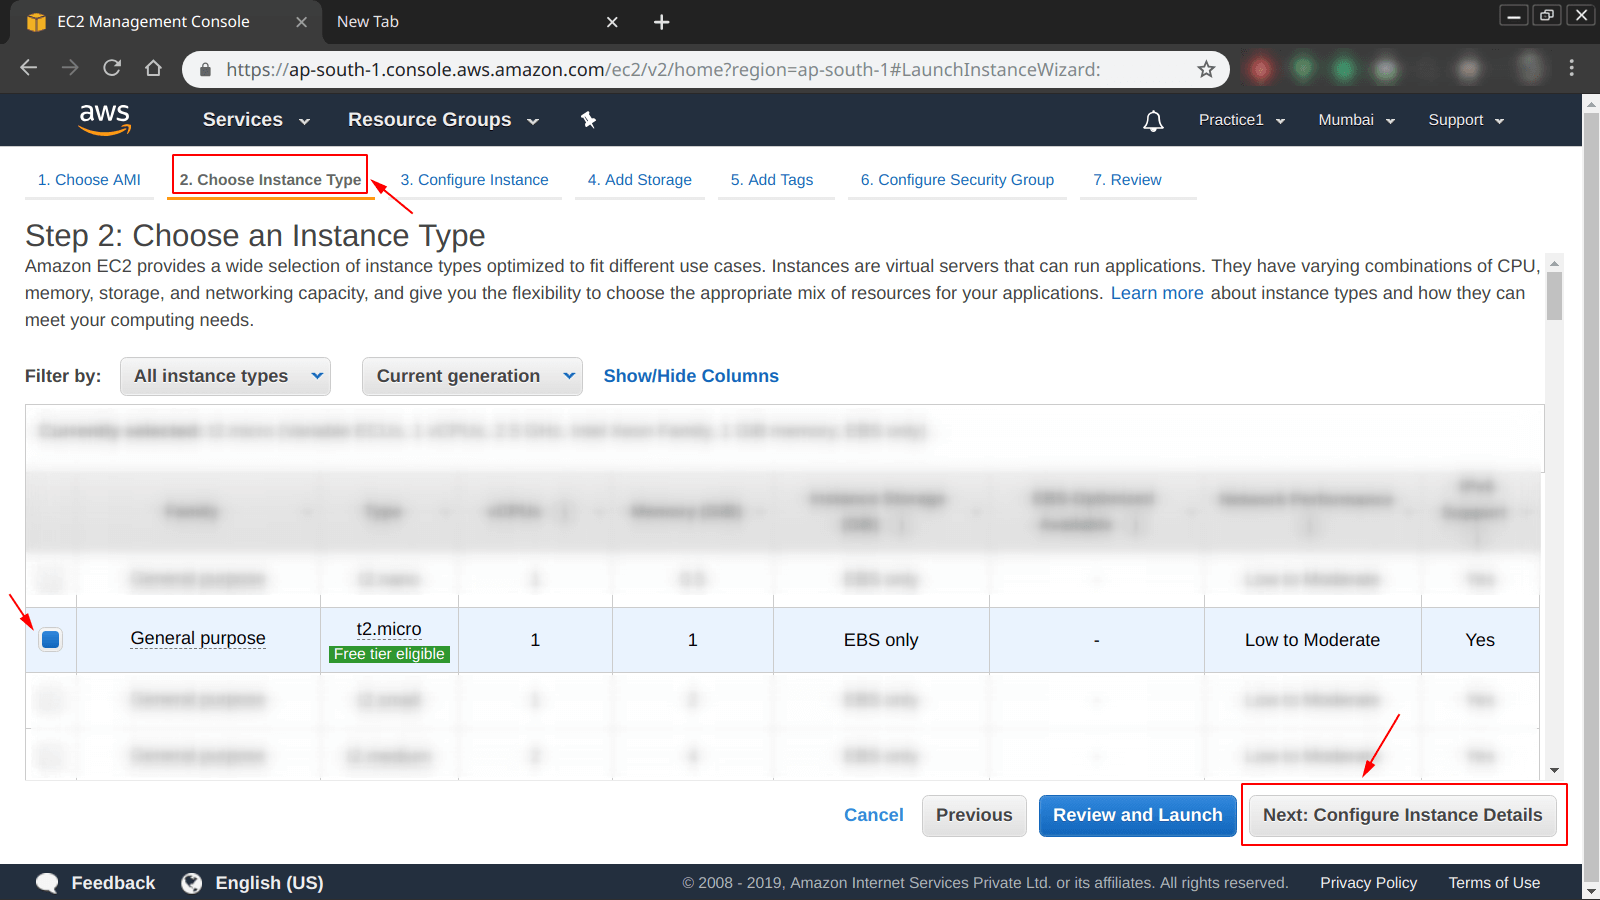Go to step 1. Choose AMI

(89, 180)
